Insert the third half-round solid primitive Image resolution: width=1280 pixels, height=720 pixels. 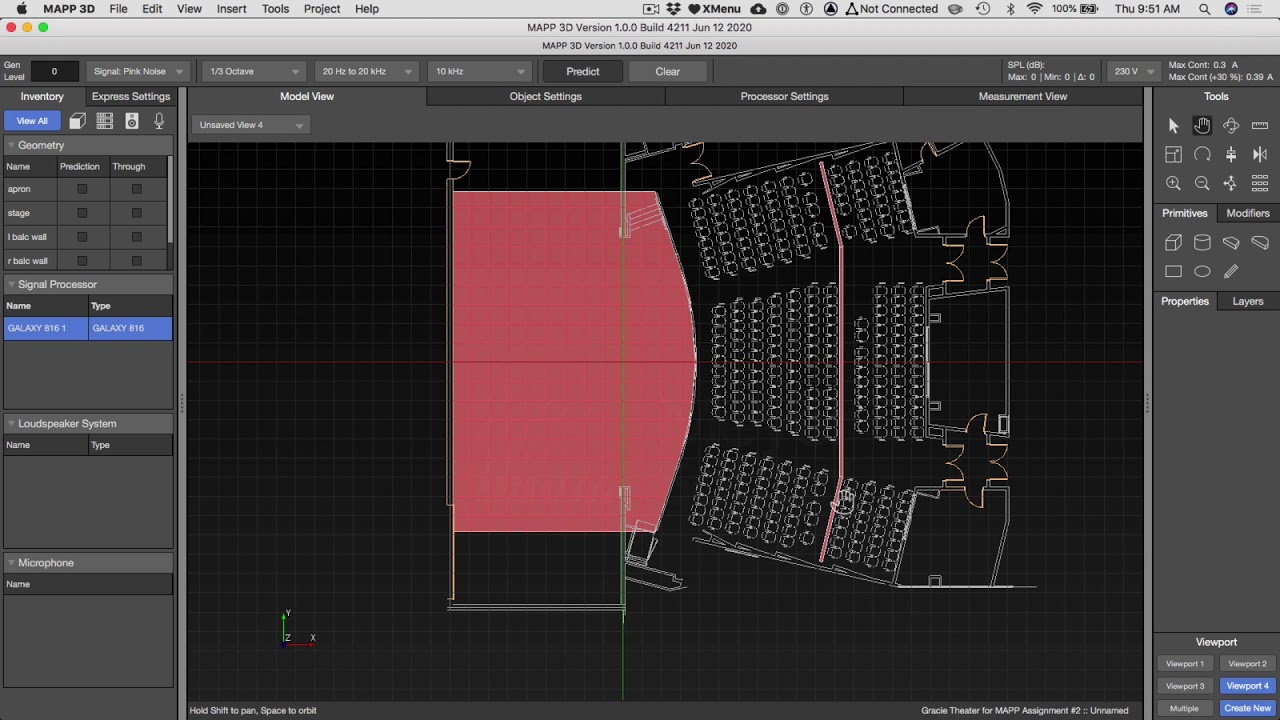(1231, 242)
